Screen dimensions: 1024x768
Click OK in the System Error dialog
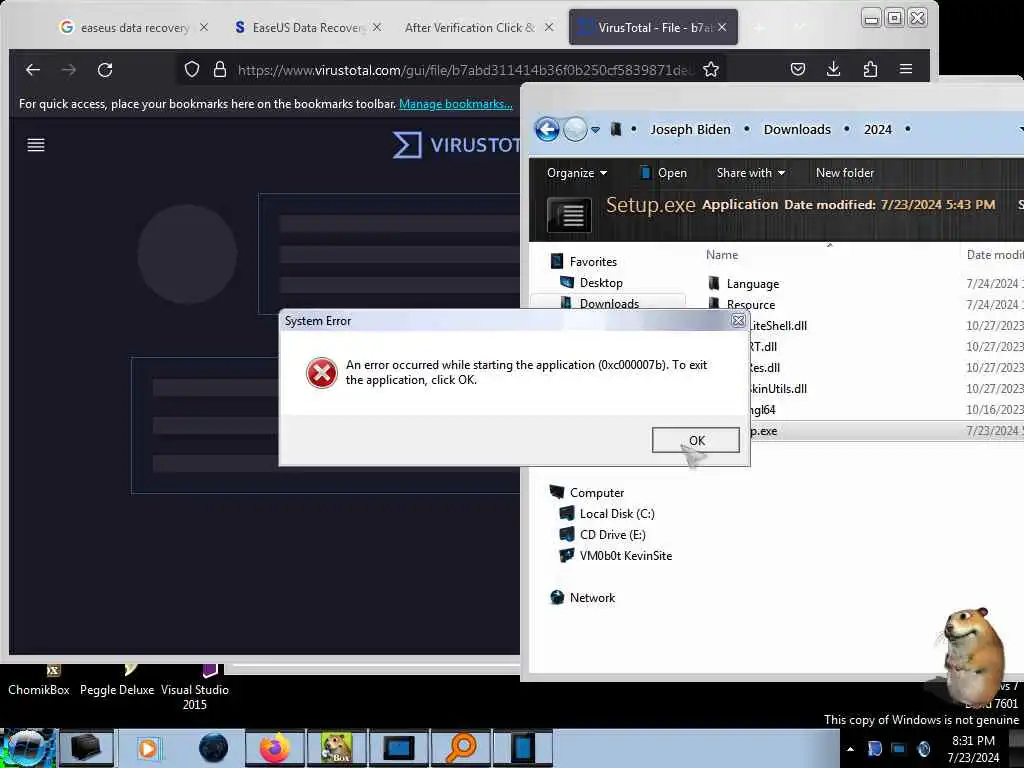[x=696, y=440]
